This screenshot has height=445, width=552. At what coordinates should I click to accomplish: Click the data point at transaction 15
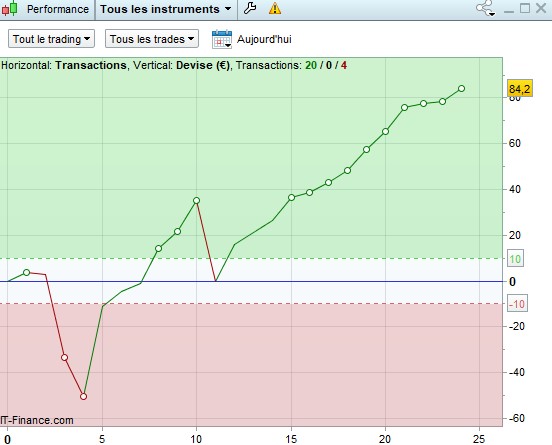291,198
